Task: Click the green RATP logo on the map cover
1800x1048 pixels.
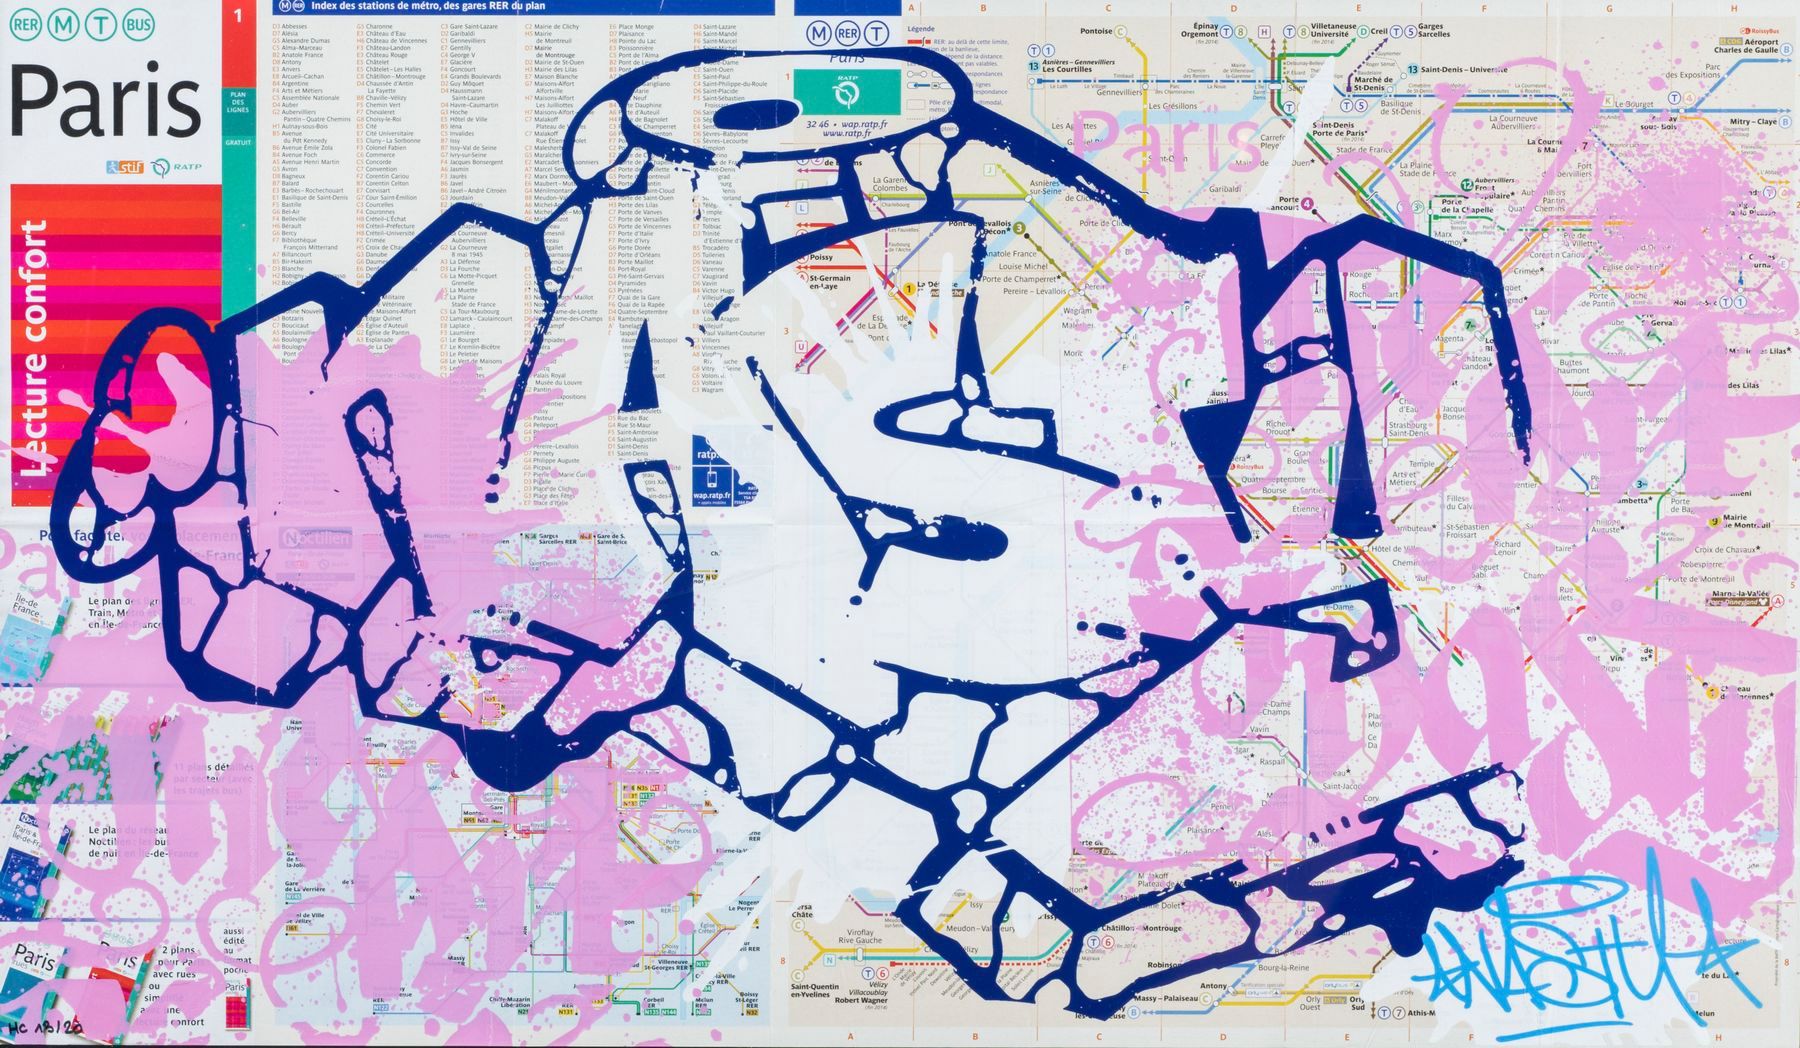Action: [x=848, y=94]
